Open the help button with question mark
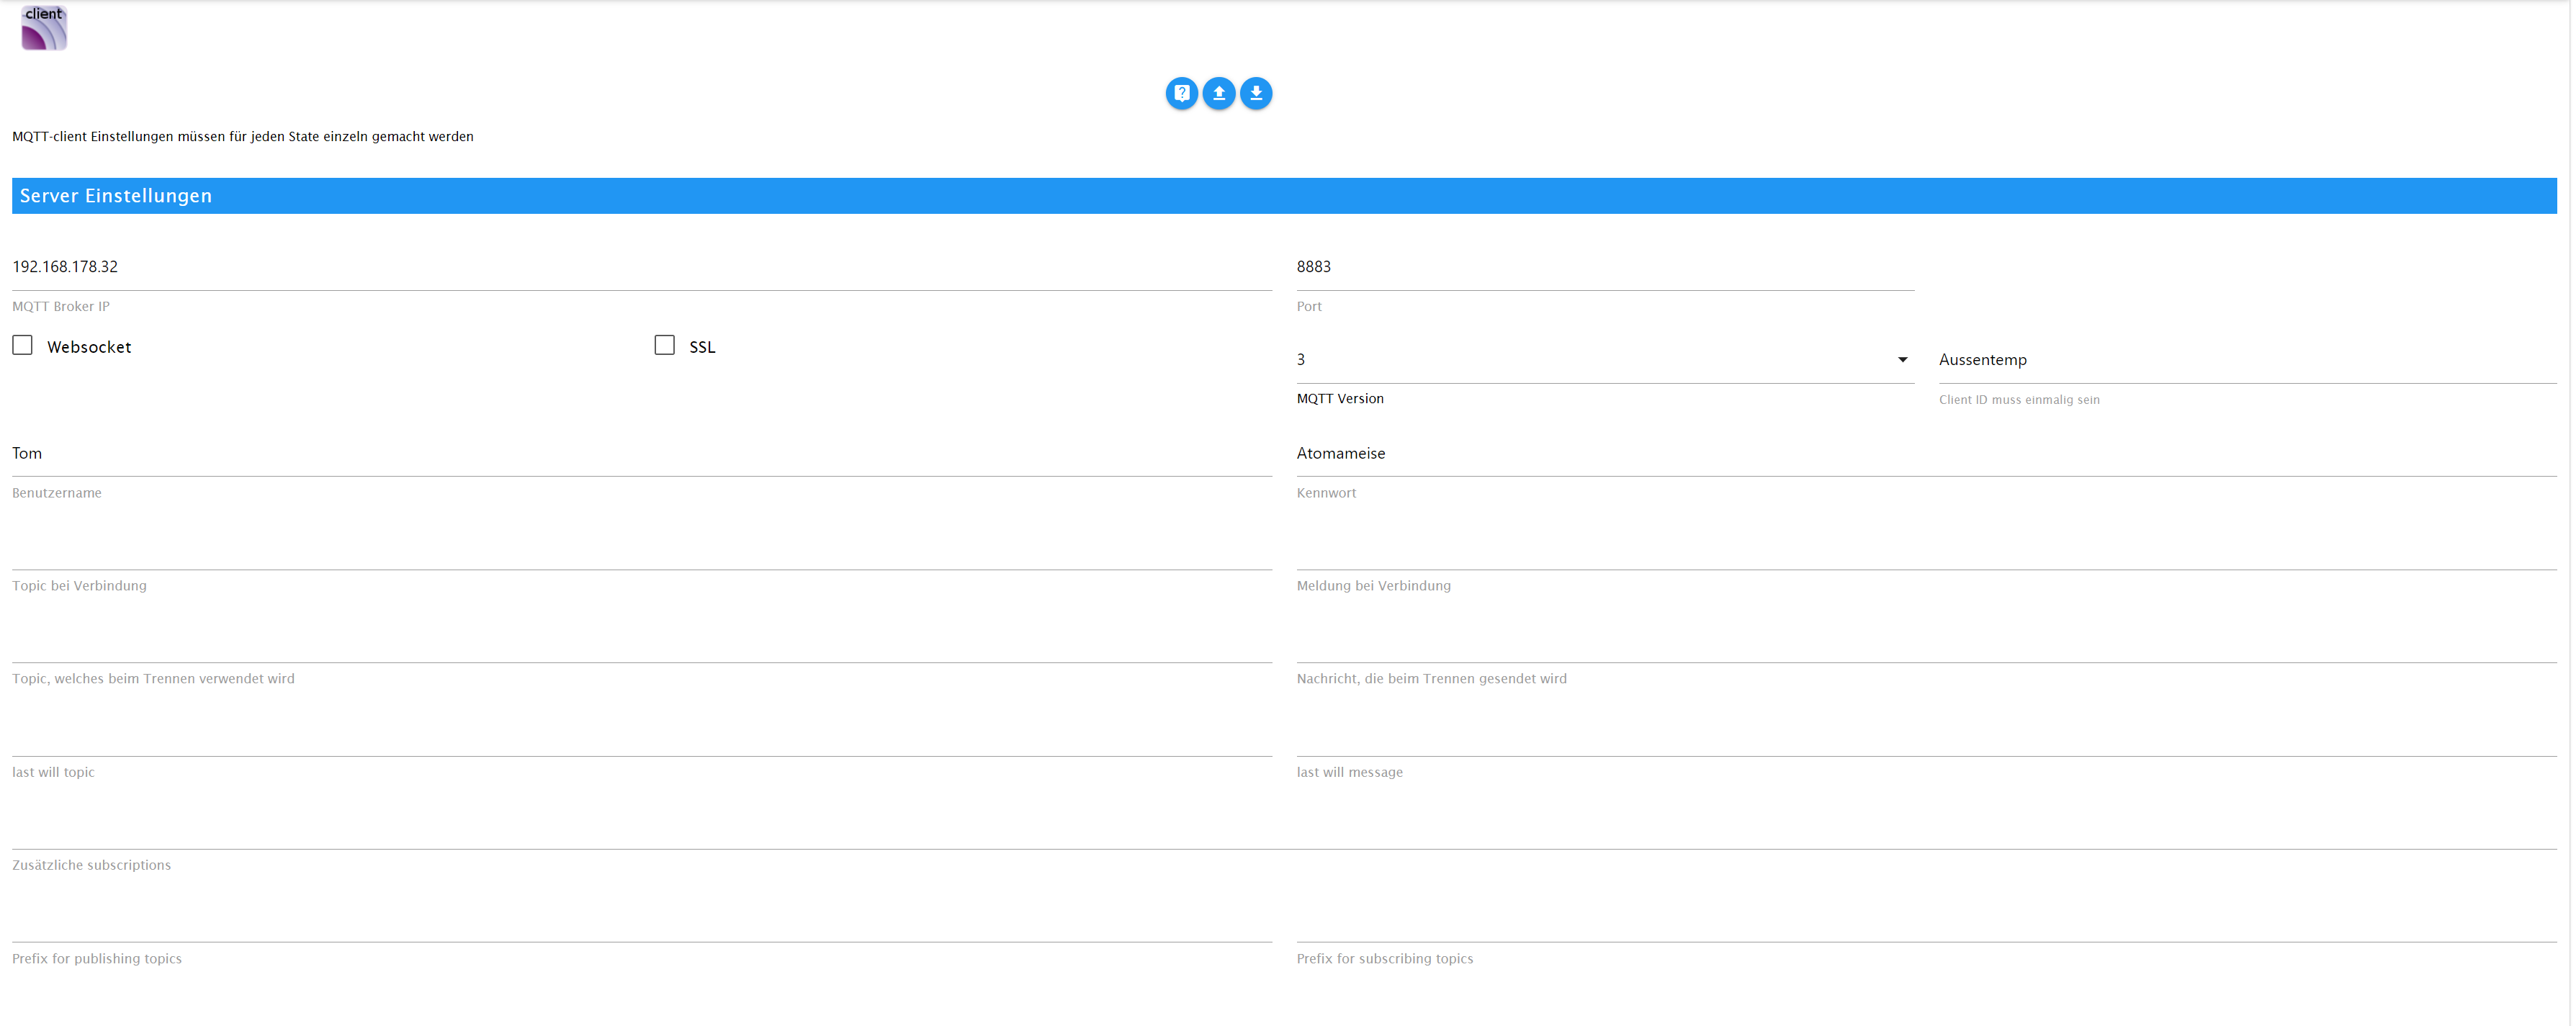The height and width of the screenshot is (1026, 2576). [1181, 93]
